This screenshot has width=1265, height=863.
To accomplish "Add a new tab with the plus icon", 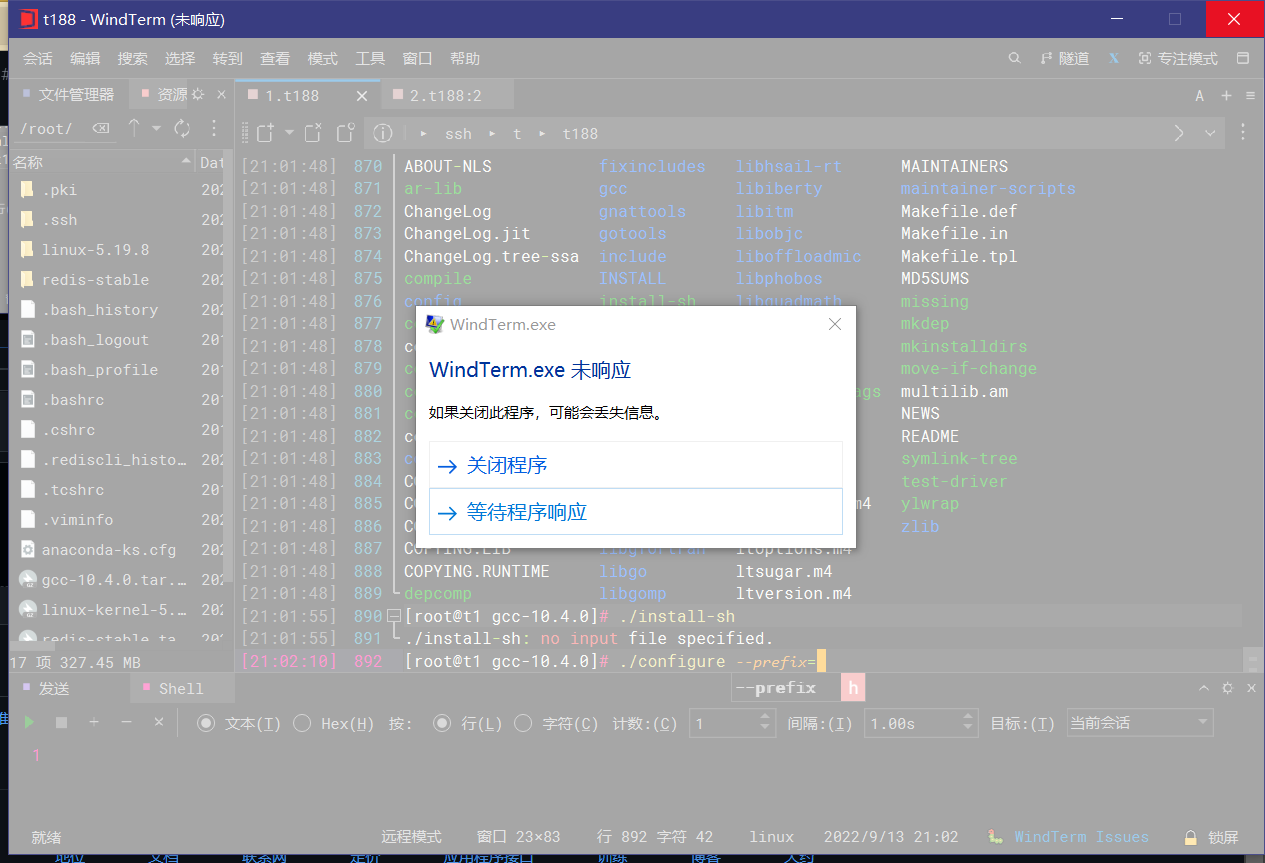I will 1226,96.
